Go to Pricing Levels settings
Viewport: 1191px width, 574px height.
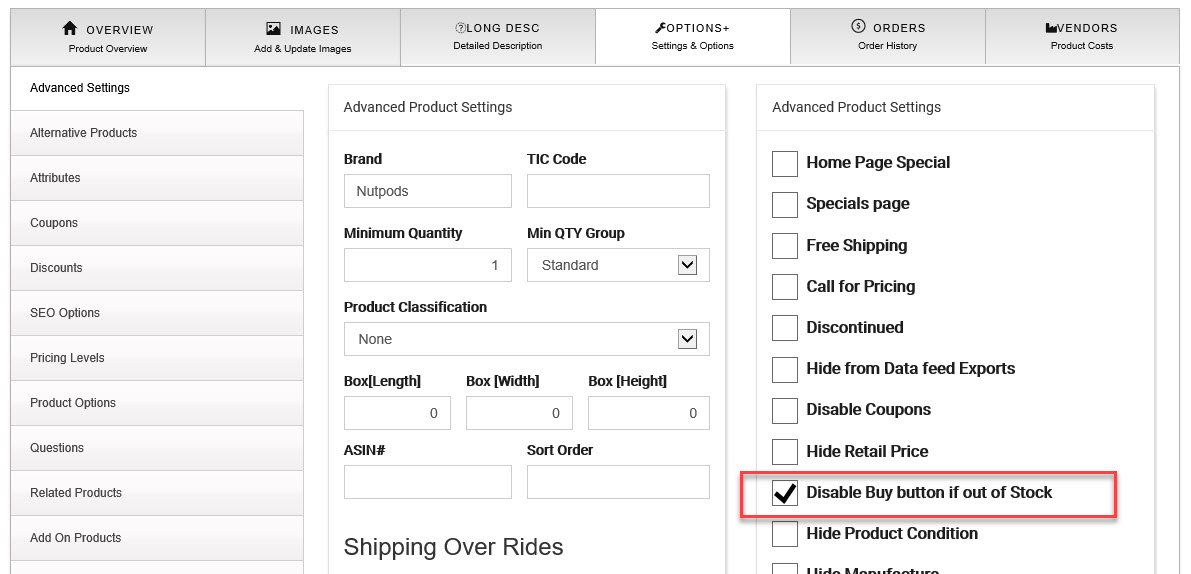(157, 358)
